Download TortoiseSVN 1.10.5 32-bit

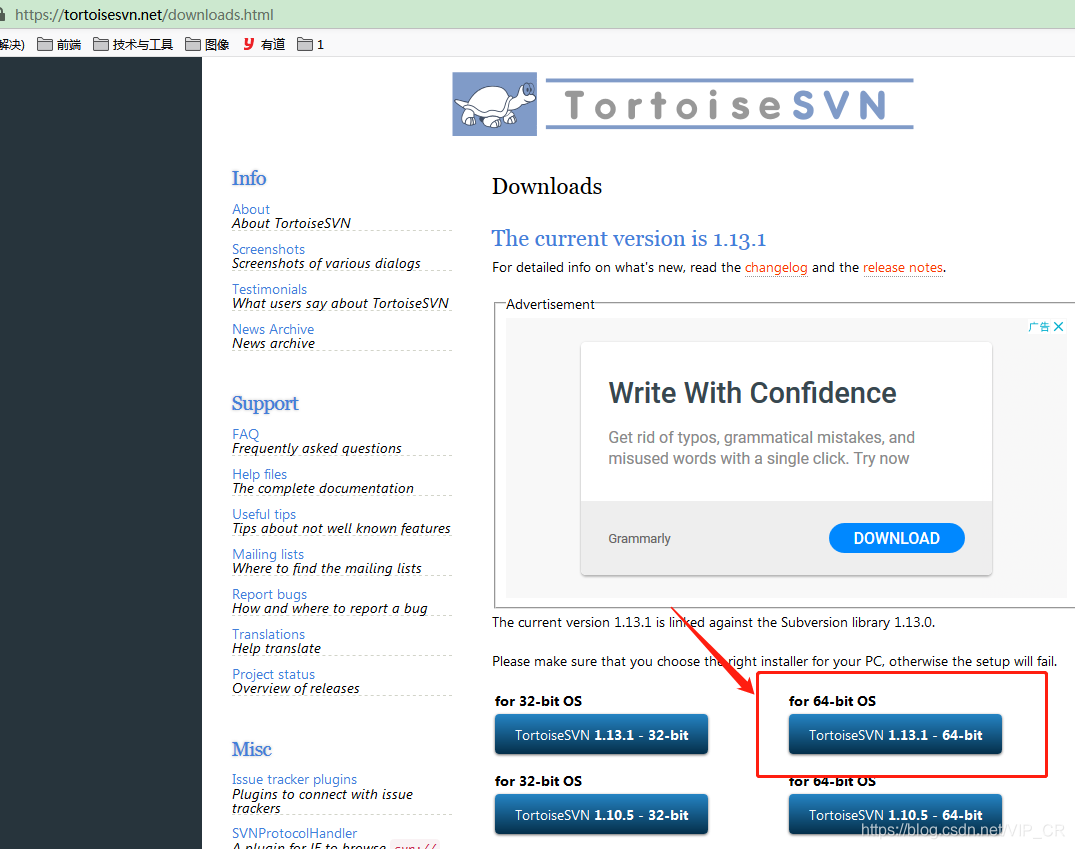click(x=601, y=815)
